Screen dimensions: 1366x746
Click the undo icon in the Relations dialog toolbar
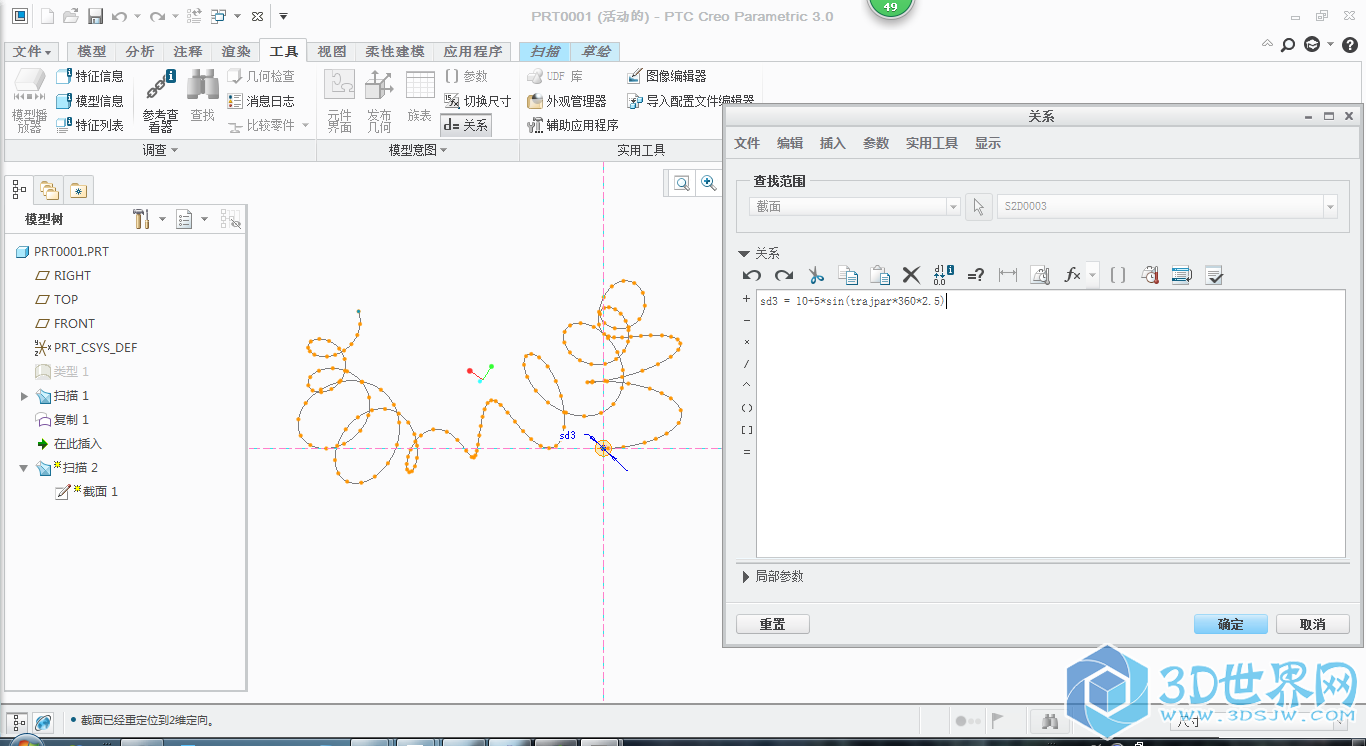click(752, 275)
